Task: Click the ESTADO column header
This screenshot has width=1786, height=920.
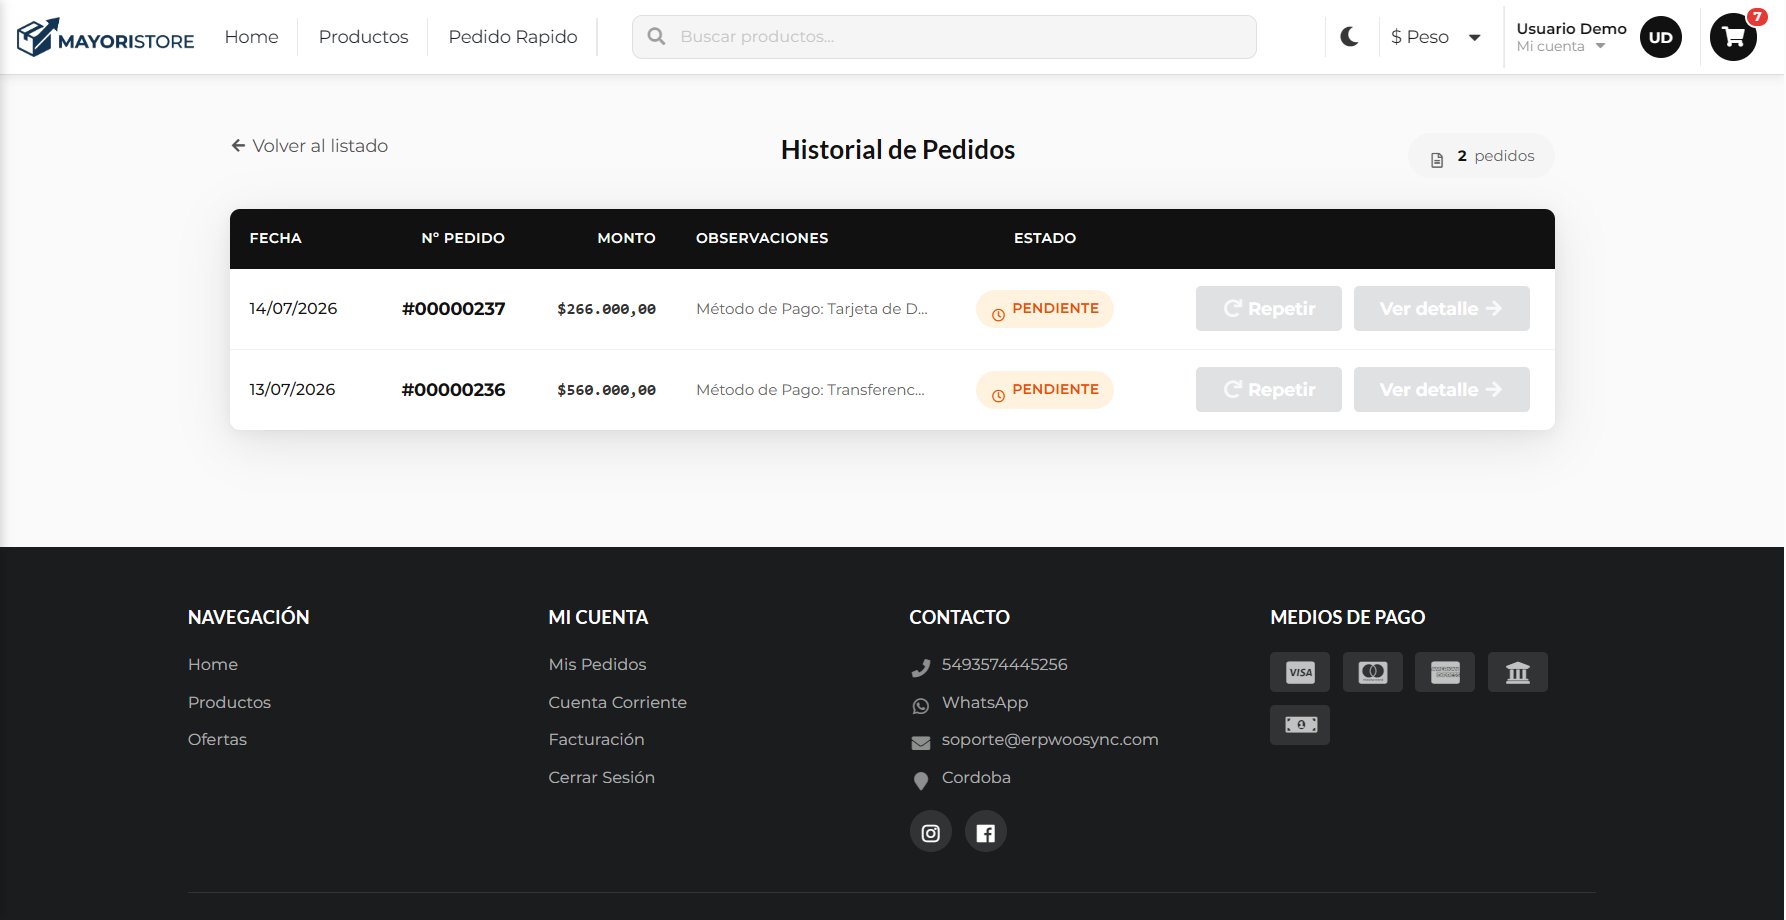Action: 1045,238
